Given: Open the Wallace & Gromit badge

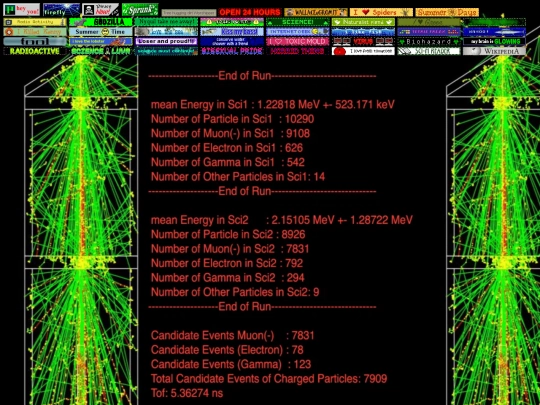Looking at the screenshot, I should 316,12.
